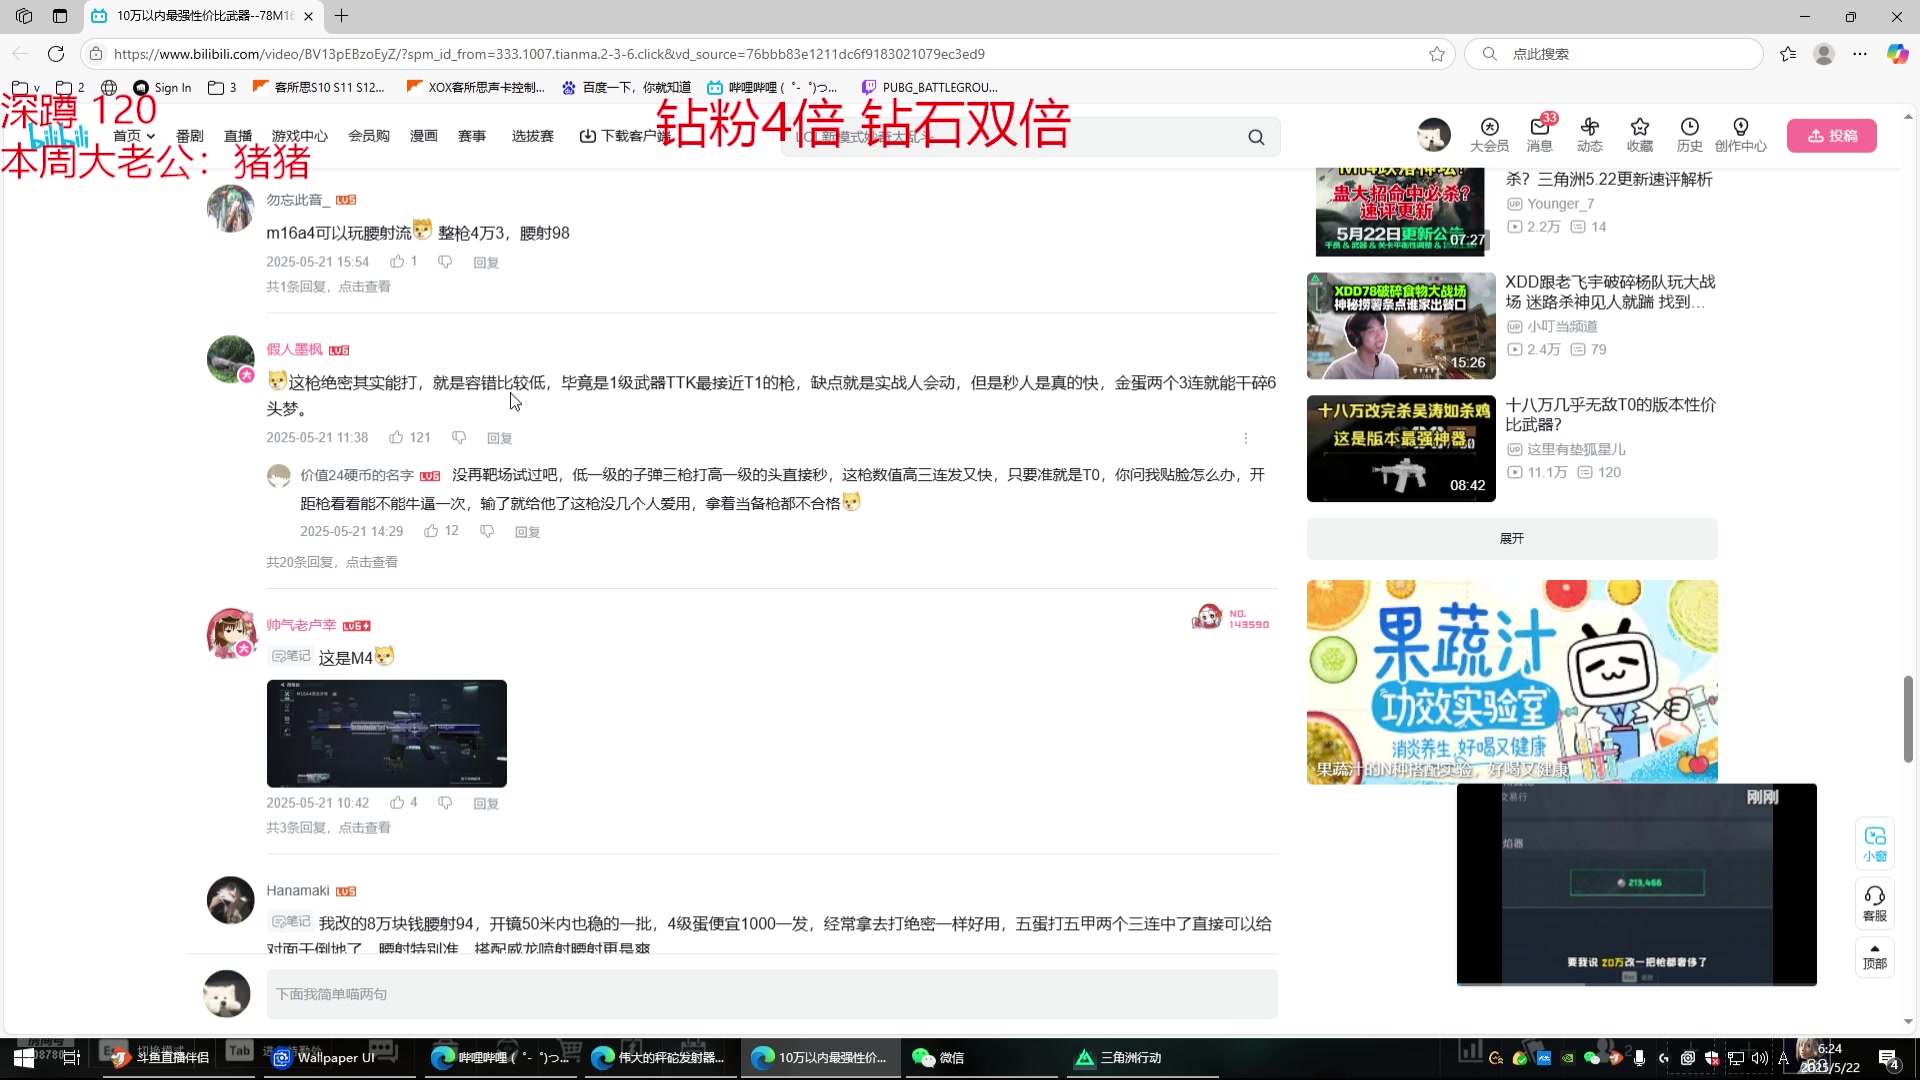Open 动态 feed icon
Image resolution: width=1920 pixels, height=1080 pixels.
(x=1590, y=135)
